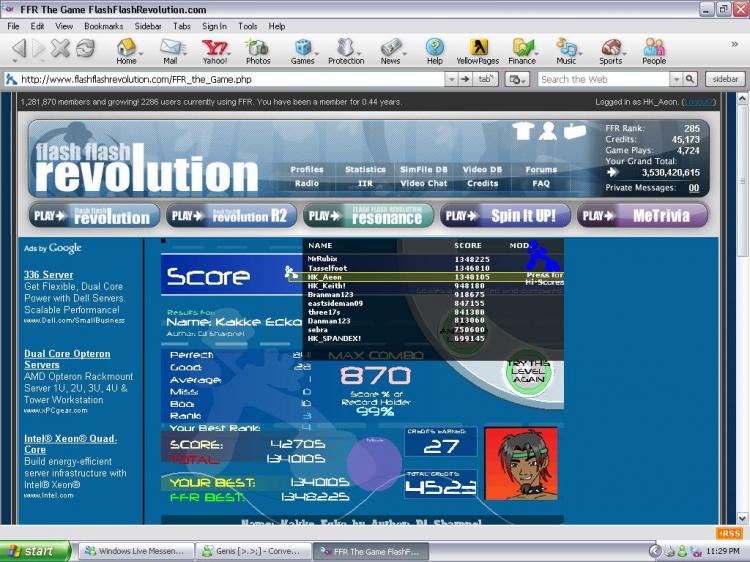This screenshot has height=562, width=750.
Task: Click the Go arrow next to address bar
Action: point(464,79)
